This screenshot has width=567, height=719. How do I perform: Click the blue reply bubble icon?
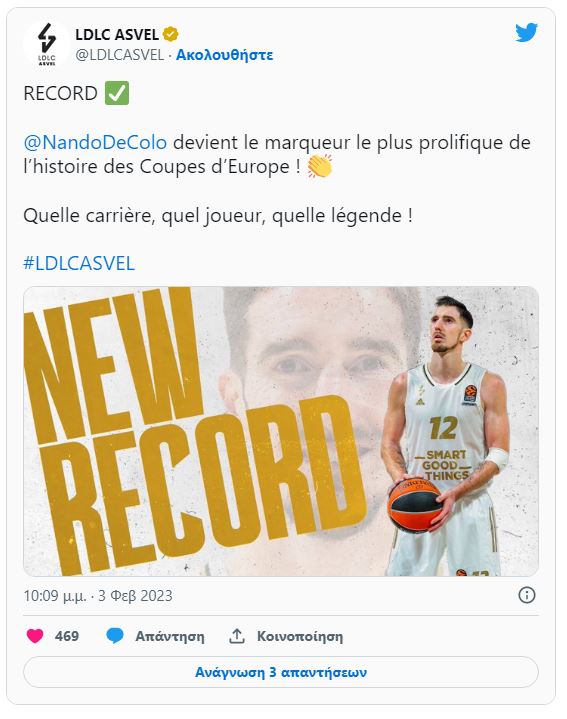(x=115, y=636)
